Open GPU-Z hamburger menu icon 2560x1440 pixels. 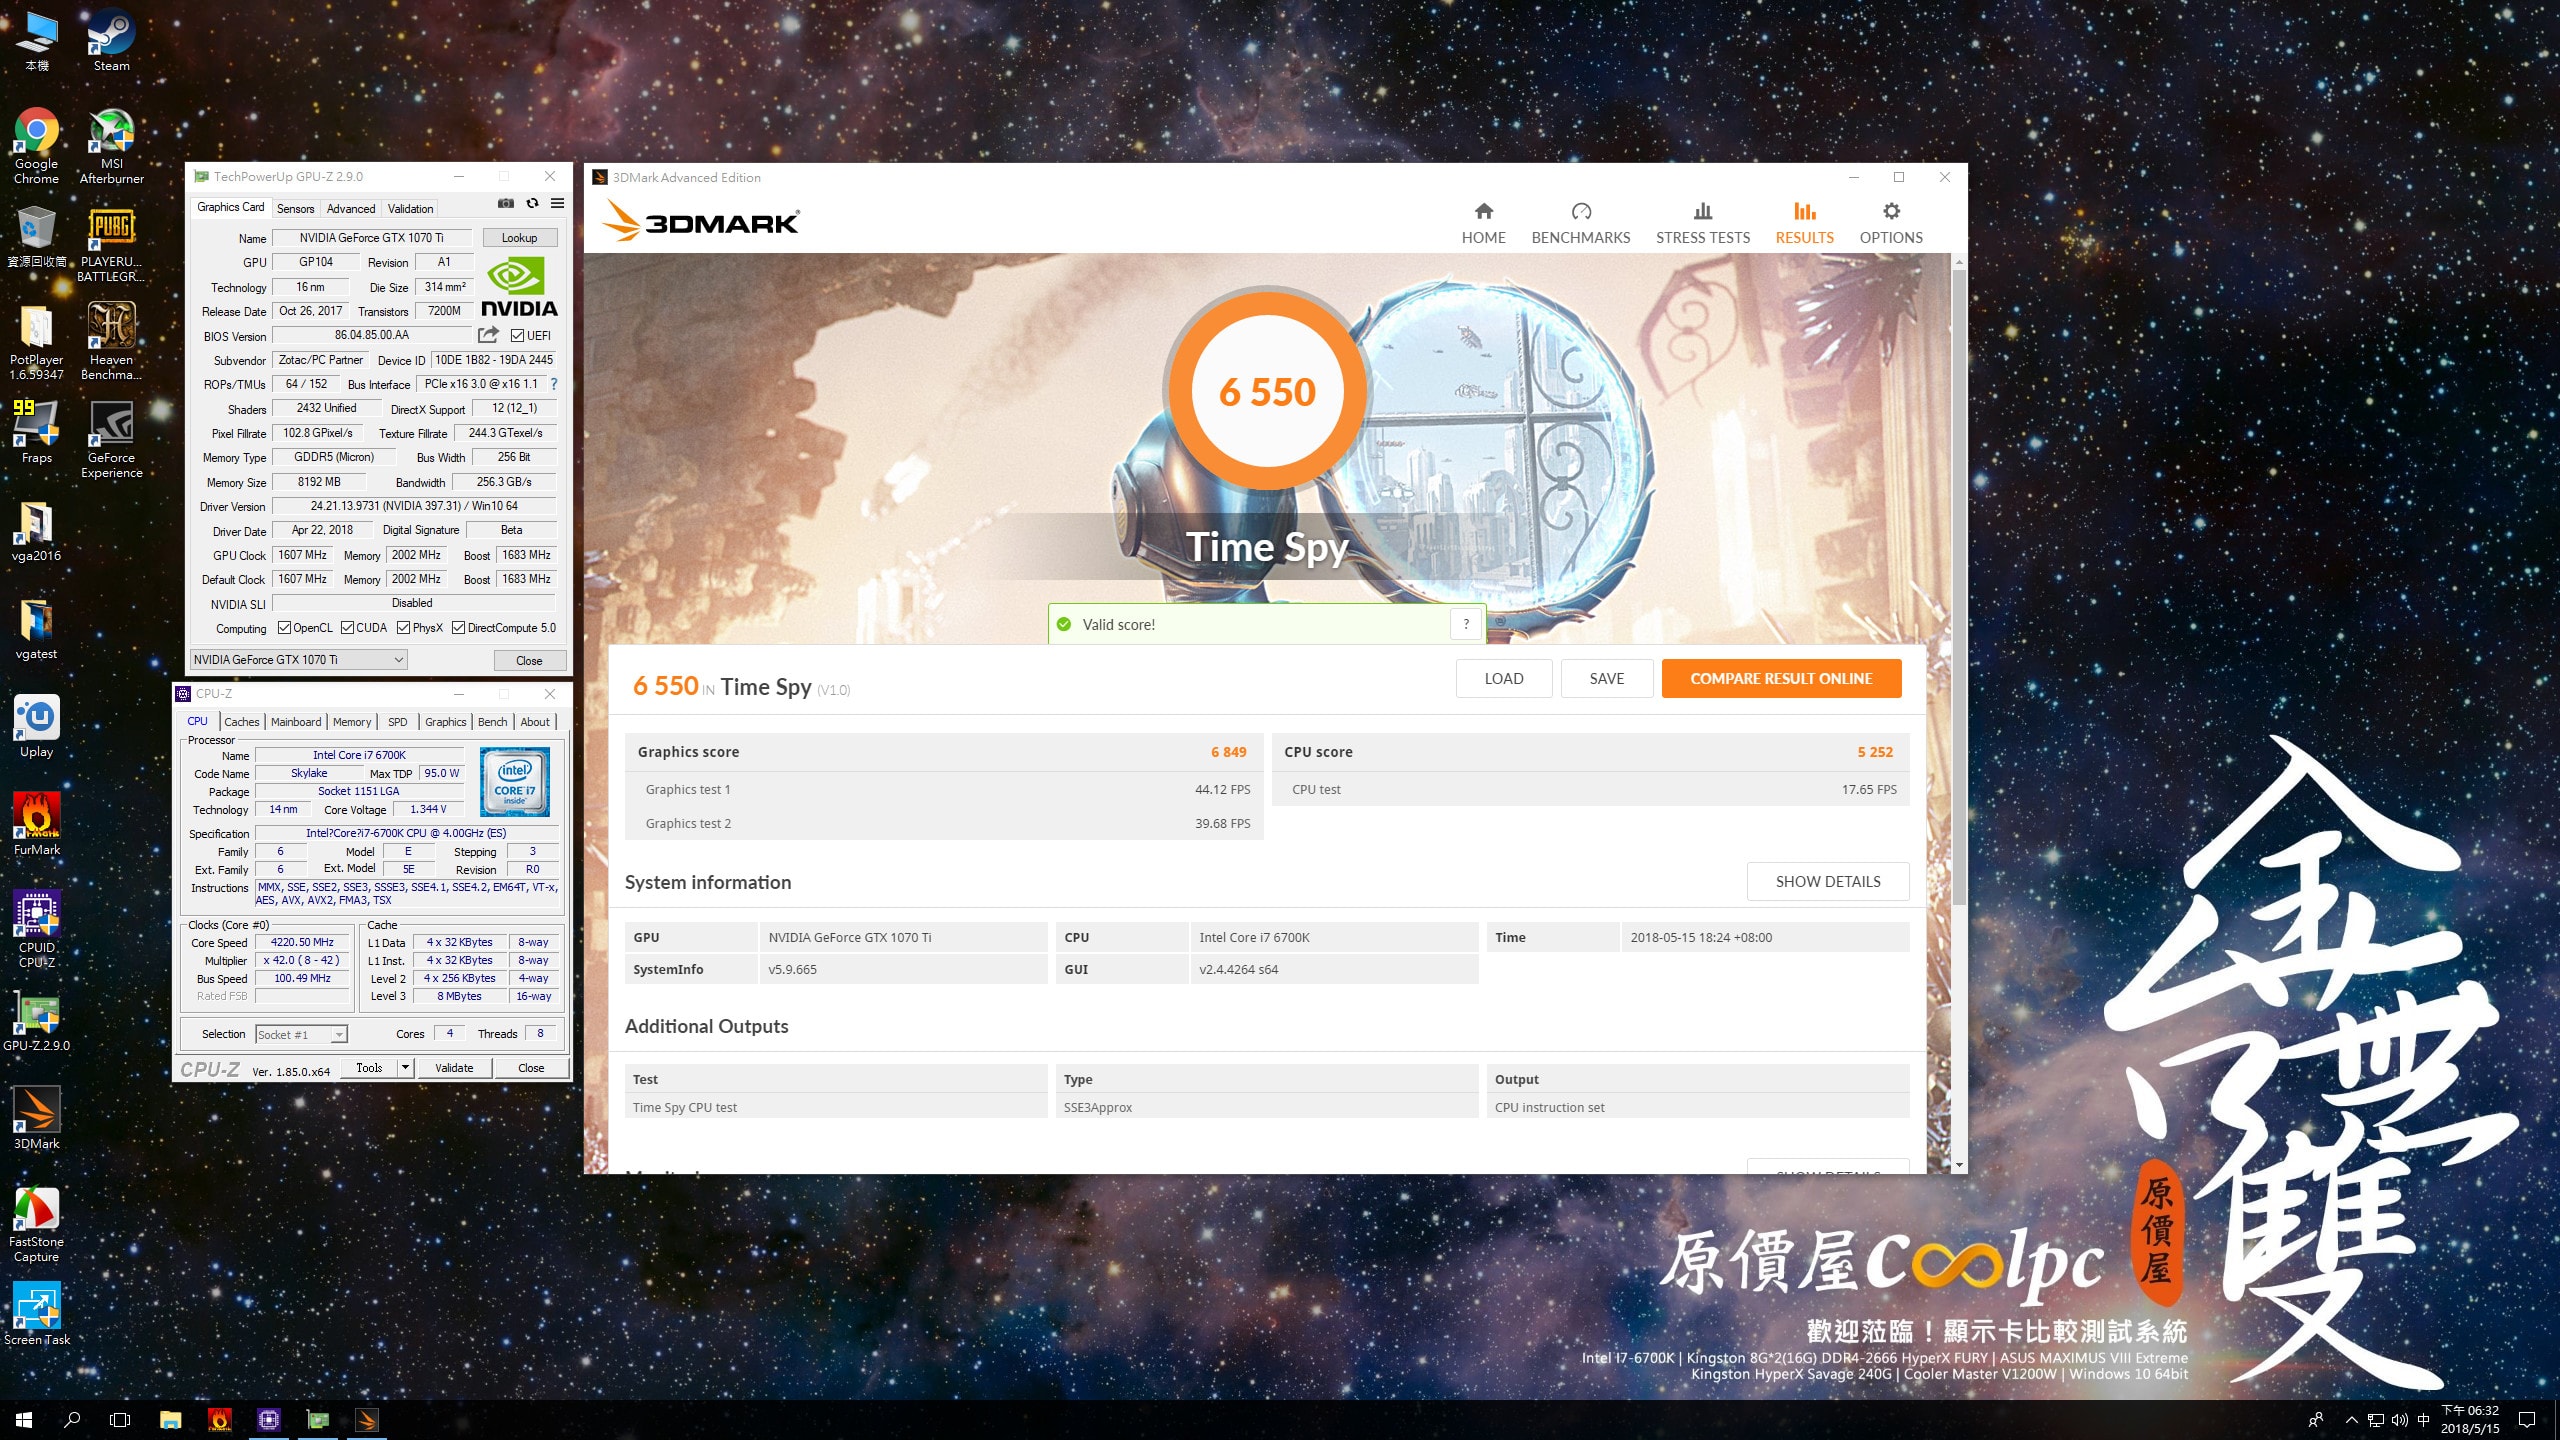point(558,203)
